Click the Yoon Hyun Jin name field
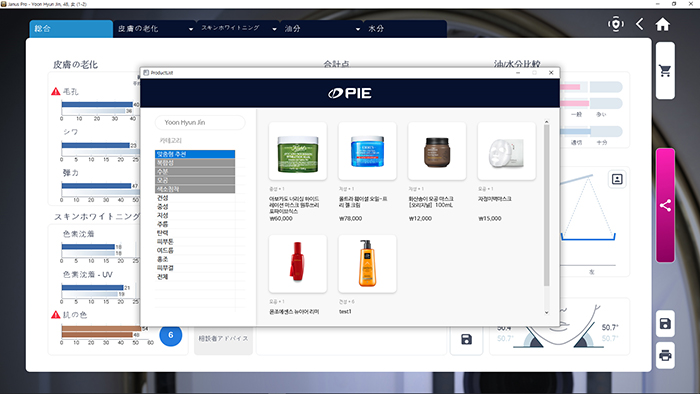Image resolution: width=700 pixels, height=394 pixels. [x=200, y=122]
